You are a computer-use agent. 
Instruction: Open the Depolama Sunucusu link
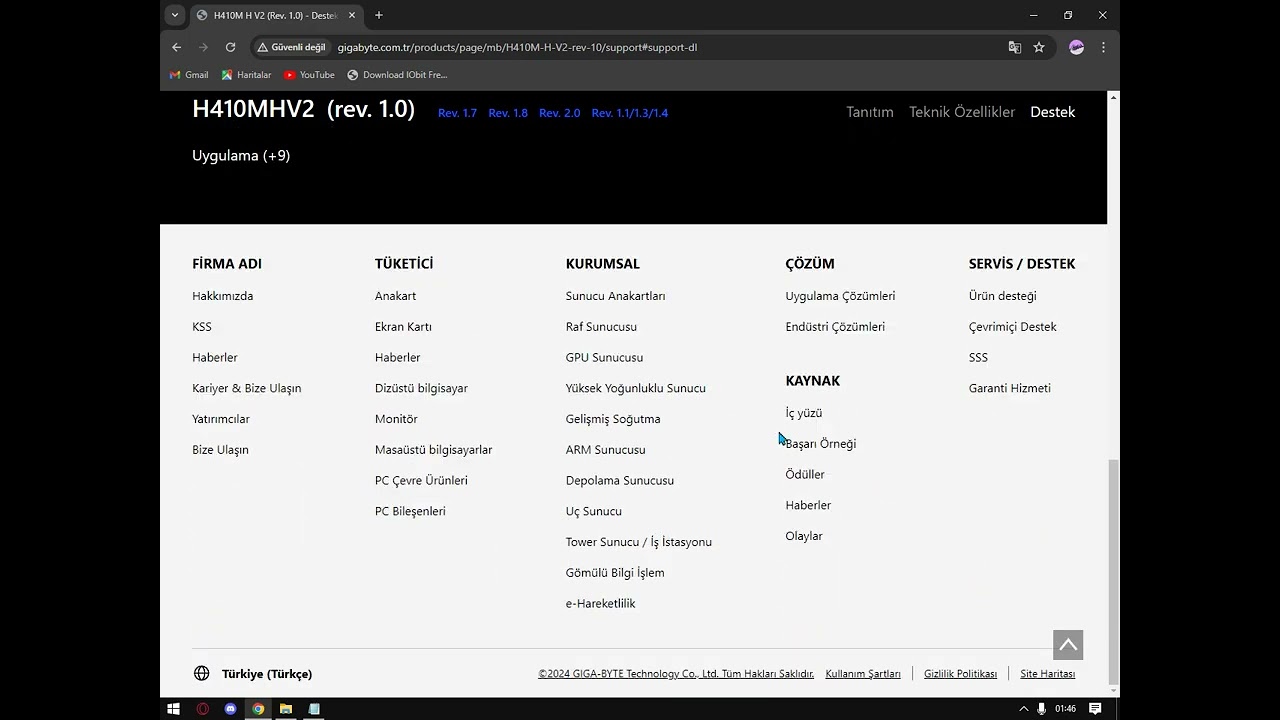click(620, 481)
